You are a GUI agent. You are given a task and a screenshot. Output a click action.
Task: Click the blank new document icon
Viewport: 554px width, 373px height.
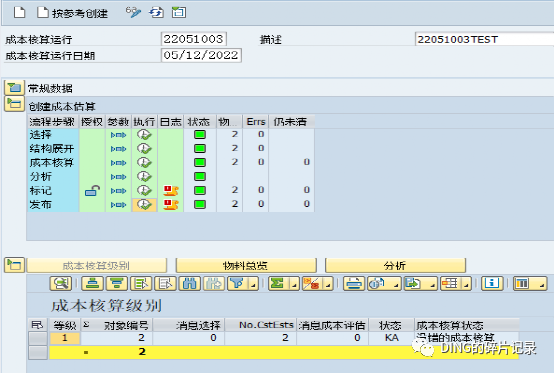(x=19, y=13)
